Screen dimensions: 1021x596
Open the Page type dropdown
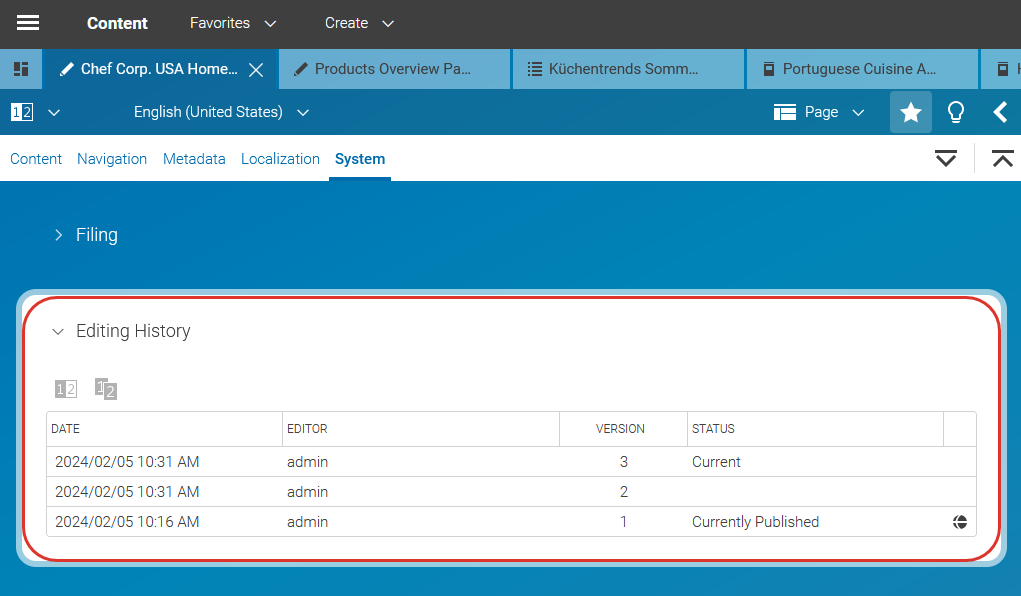[819, 112]
